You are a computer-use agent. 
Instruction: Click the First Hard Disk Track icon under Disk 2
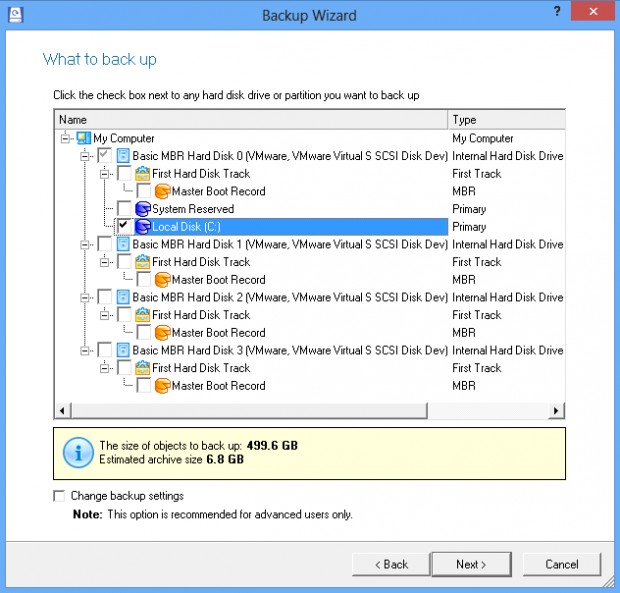click(142, 315)
